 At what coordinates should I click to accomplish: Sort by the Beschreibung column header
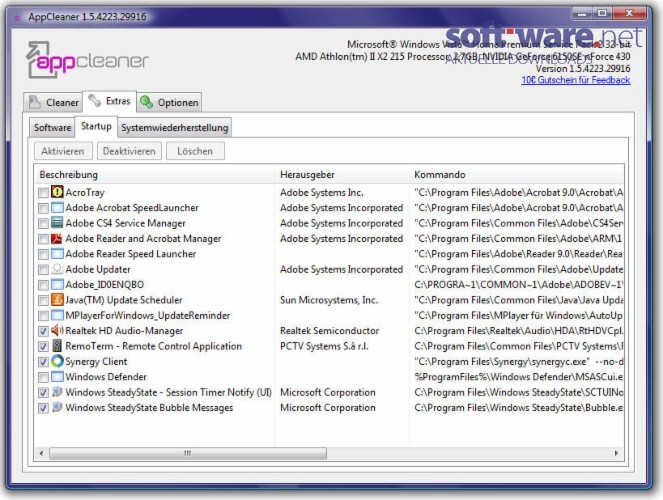(154, 175)
